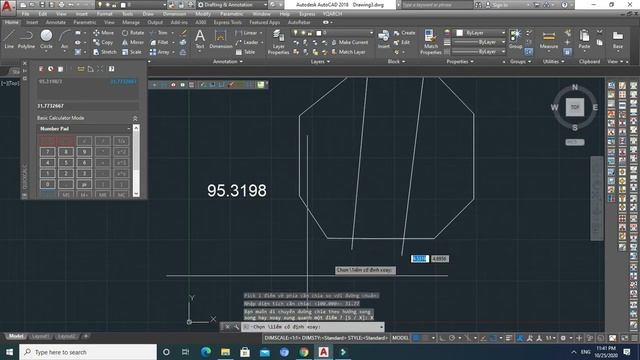This screenshot has height=360, width=640.
Task: Select the Arc tool
Action: click(x=64, y=39)
